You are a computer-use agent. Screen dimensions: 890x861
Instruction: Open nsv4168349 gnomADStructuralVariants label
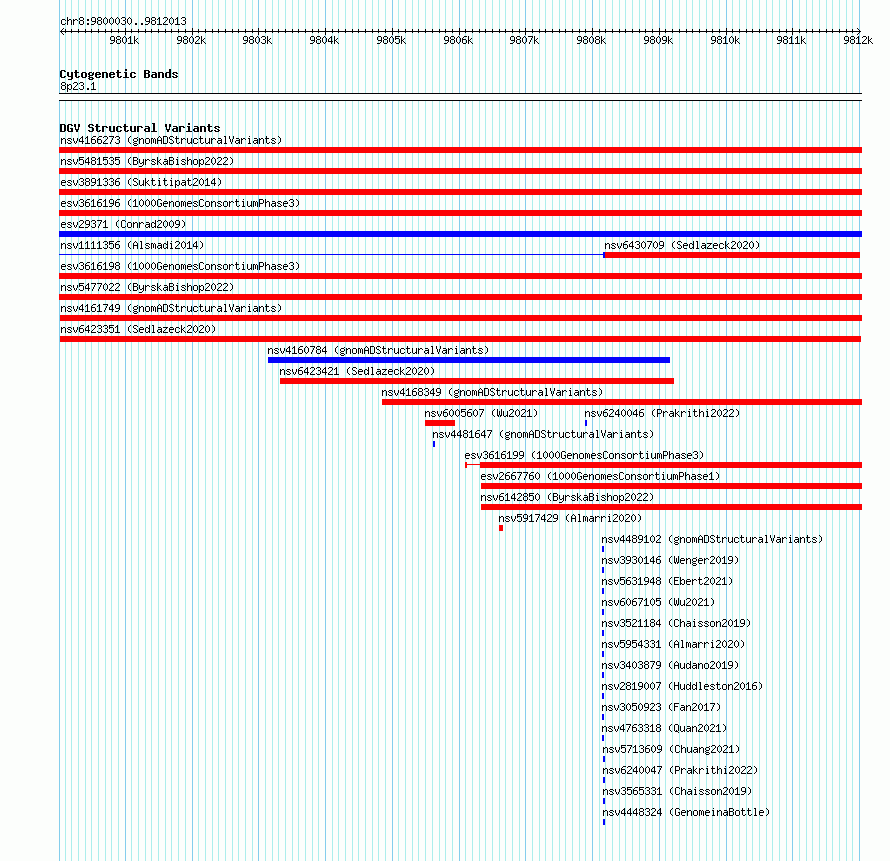click(x=492, y=392)
